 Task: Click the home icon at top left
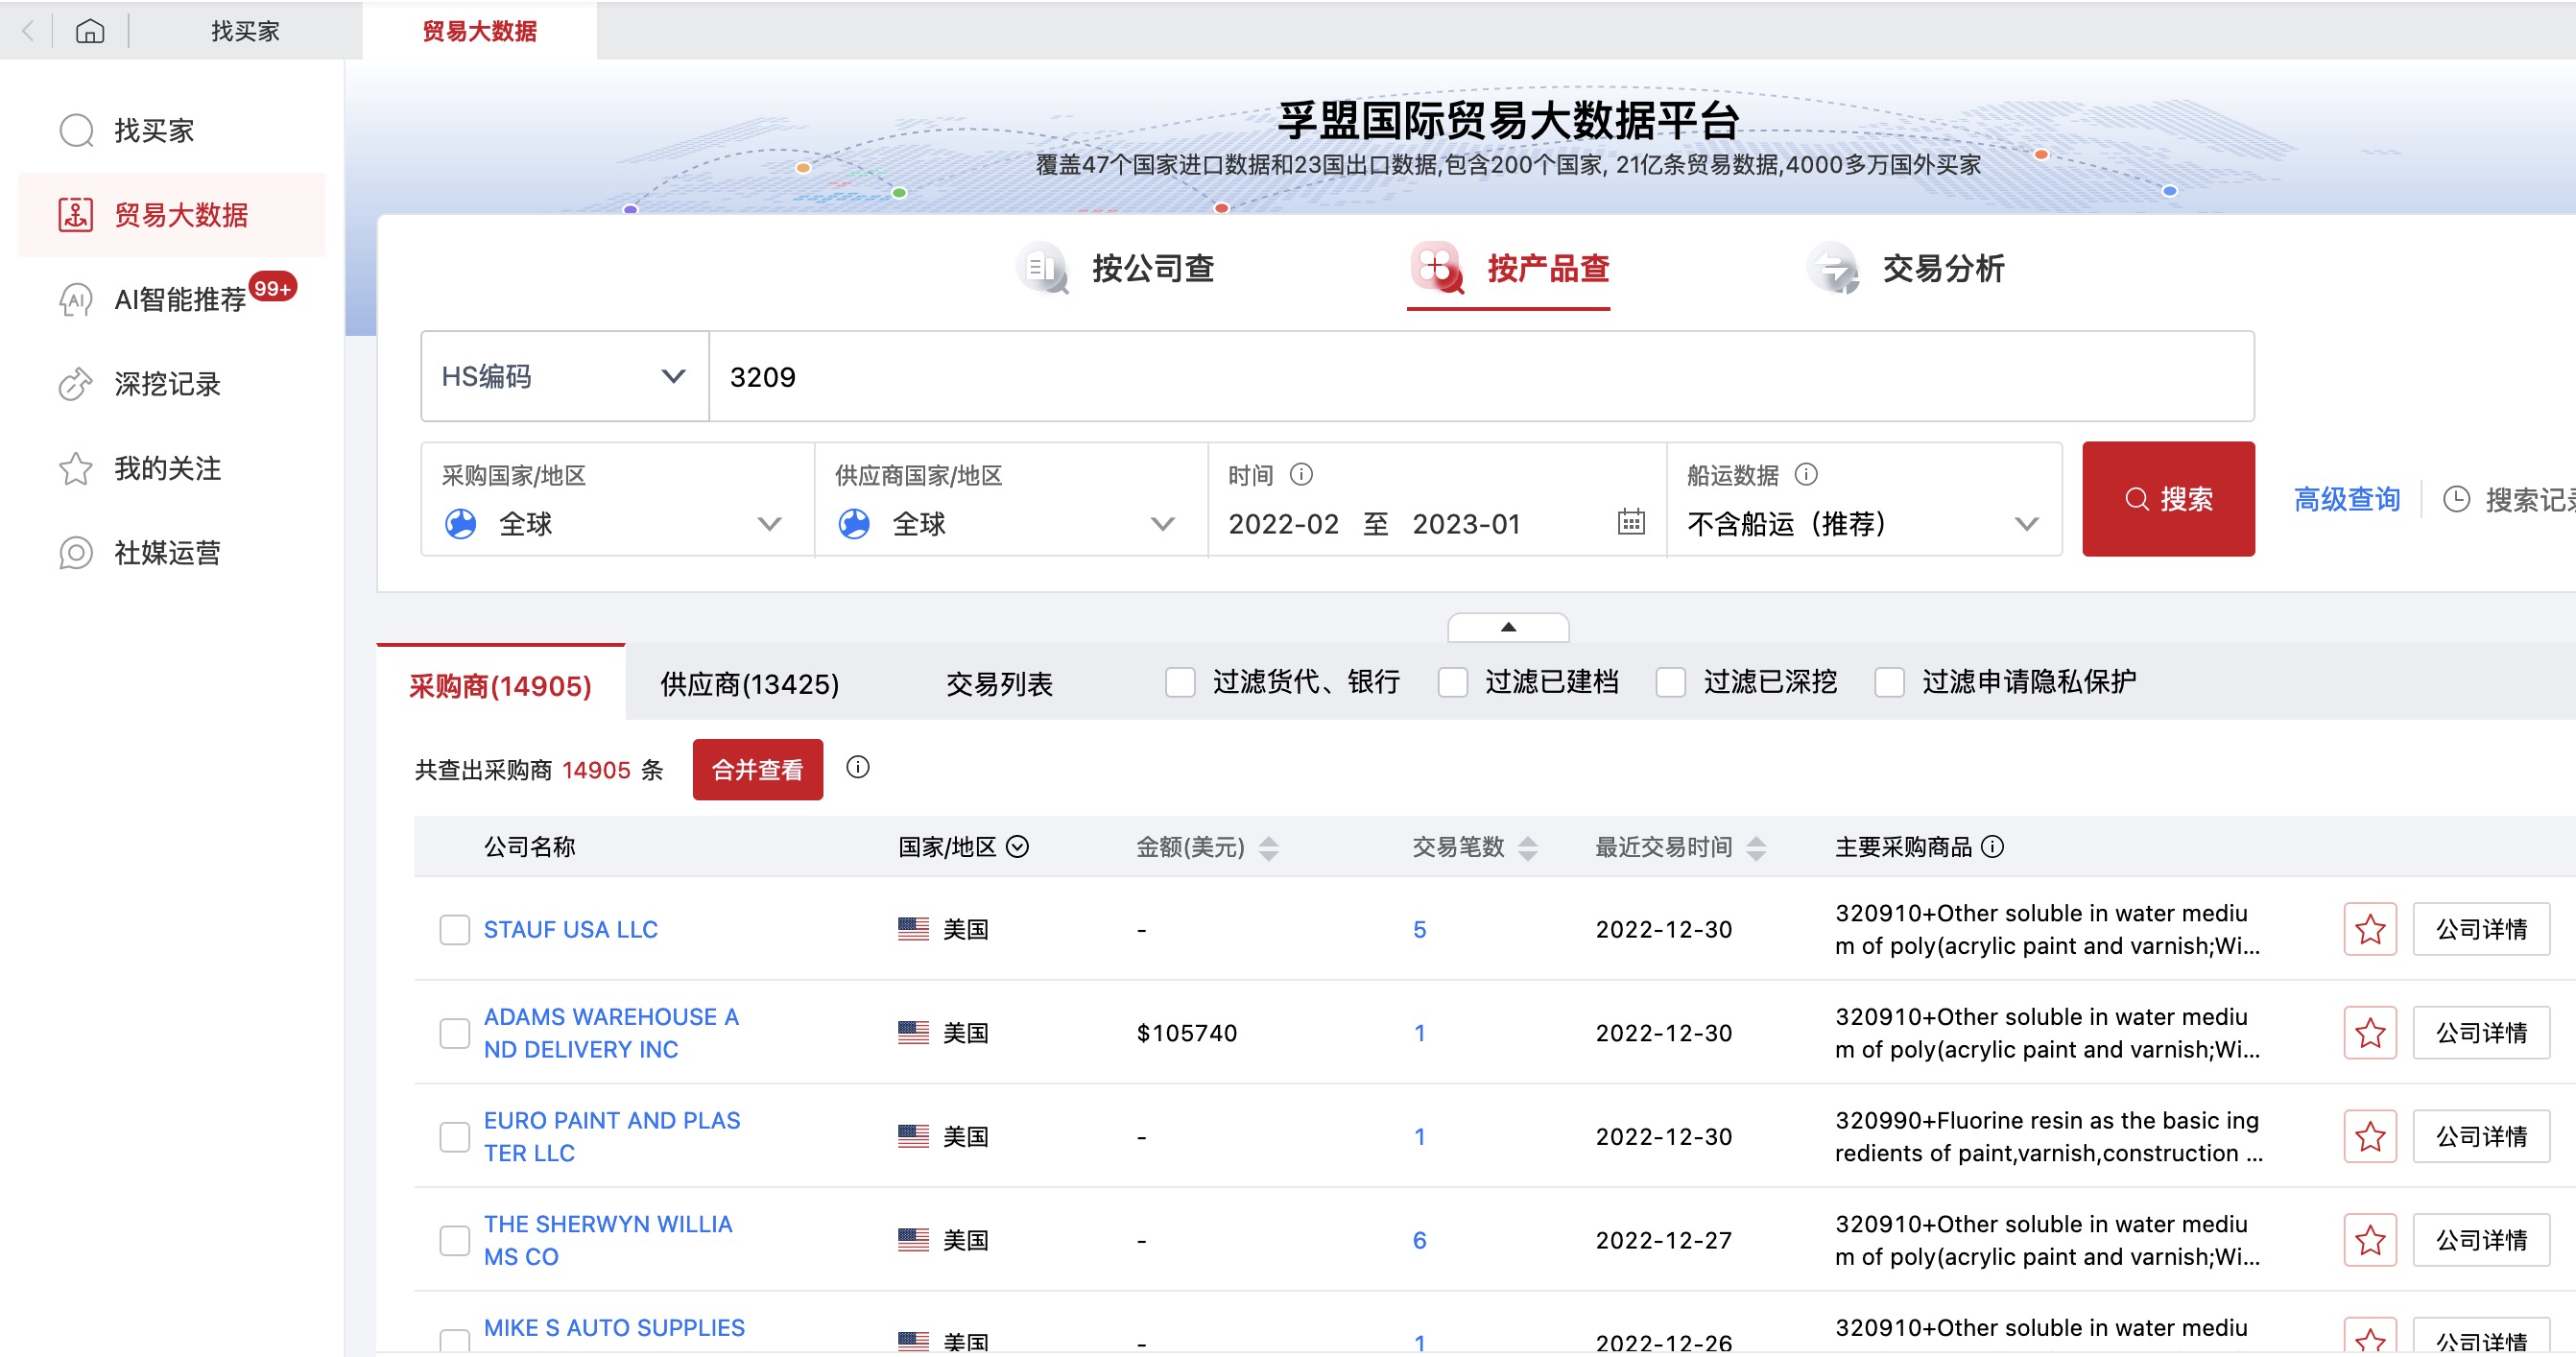[90, 31]
